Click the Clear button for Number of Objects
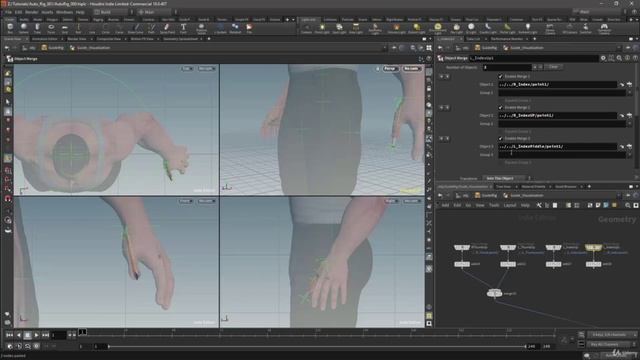This screenshot has width=640, height=360. point(553,67)
